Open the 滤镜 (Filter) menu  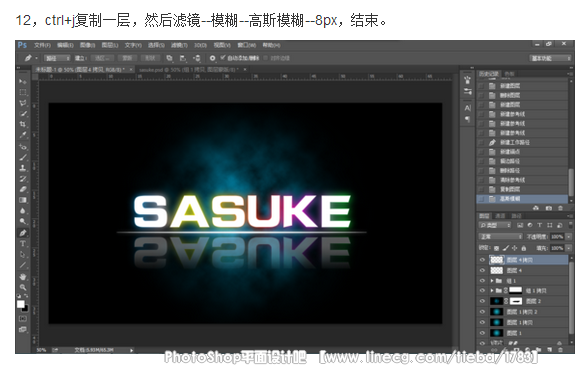(179, 45)
